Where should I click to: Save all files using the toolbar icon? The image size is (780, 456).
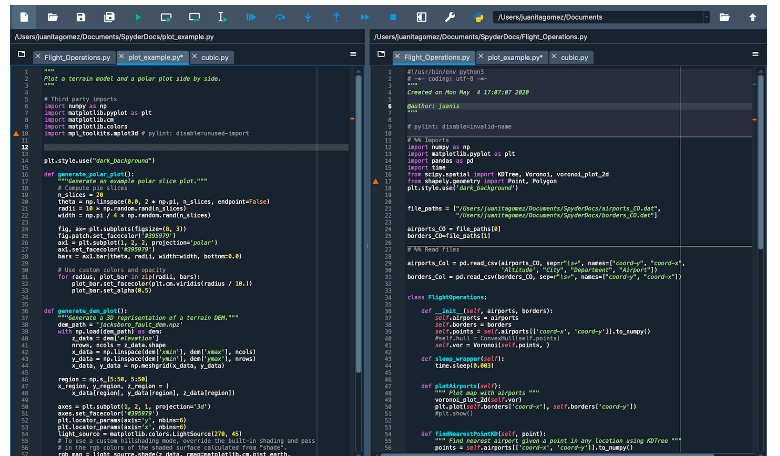109,17
